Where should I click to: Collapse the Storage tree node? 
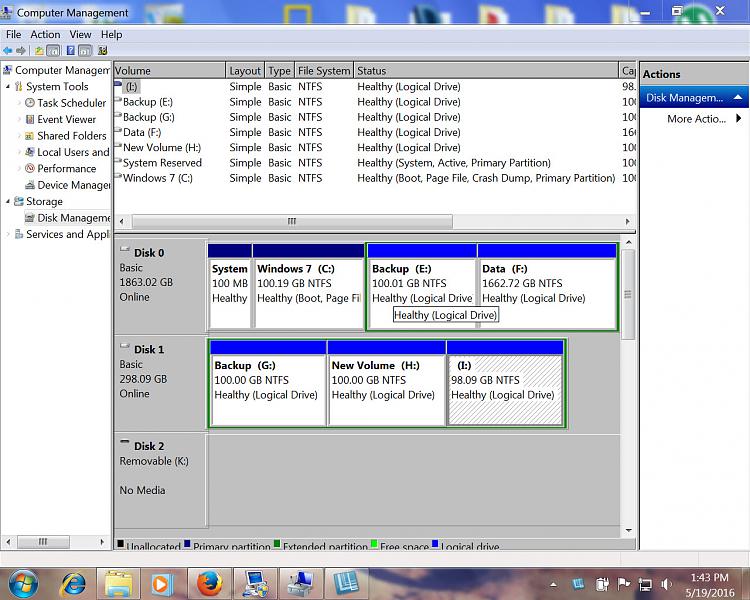click(8, 201)
